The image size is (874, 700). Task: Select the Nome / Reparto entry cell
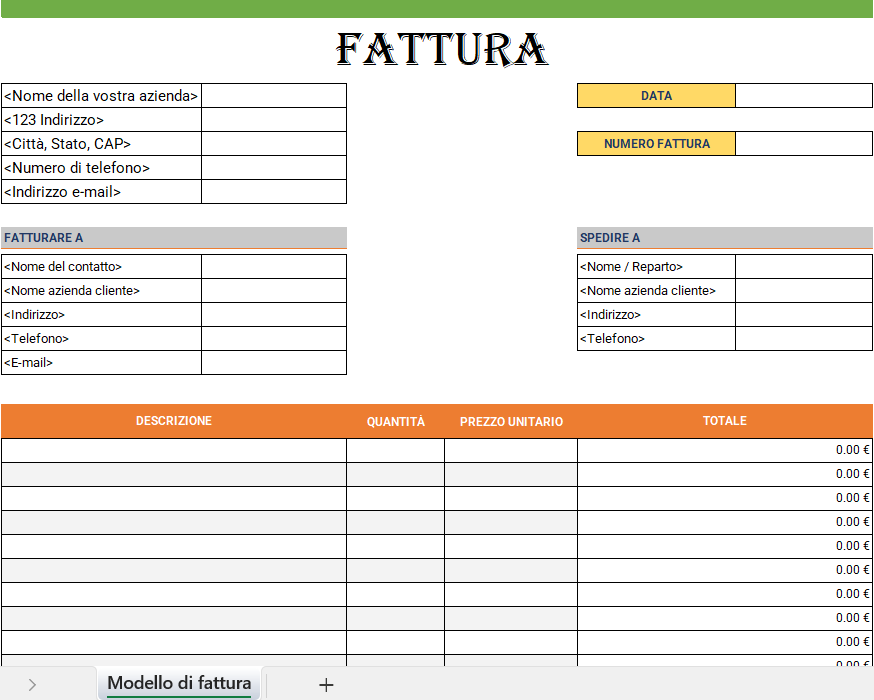[x=803, y=266]
